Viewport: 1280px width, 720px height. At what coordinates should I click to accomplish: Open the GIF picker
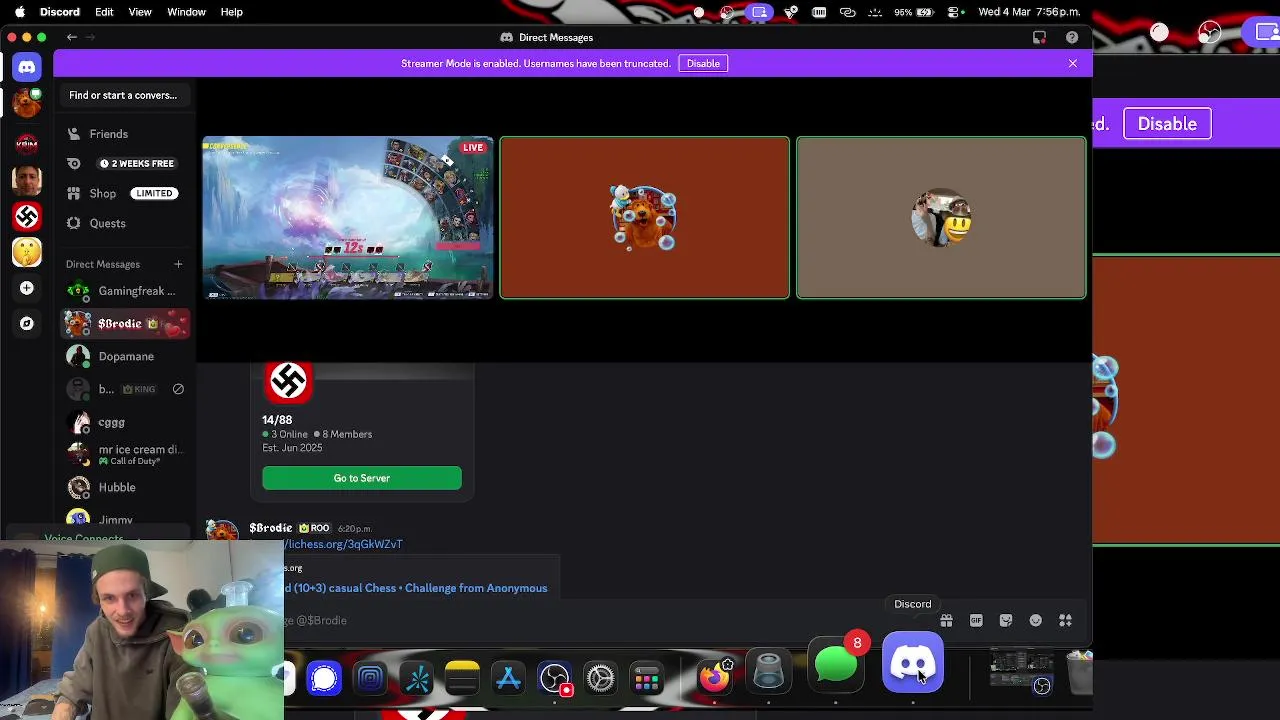(976, 620)
